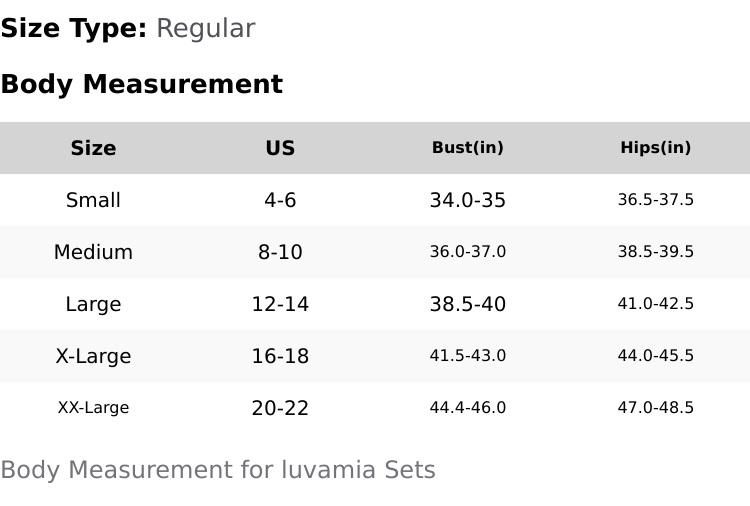Screen dimensions: 750x506
Task: Select the Small size row label
Action: (93, 200)
